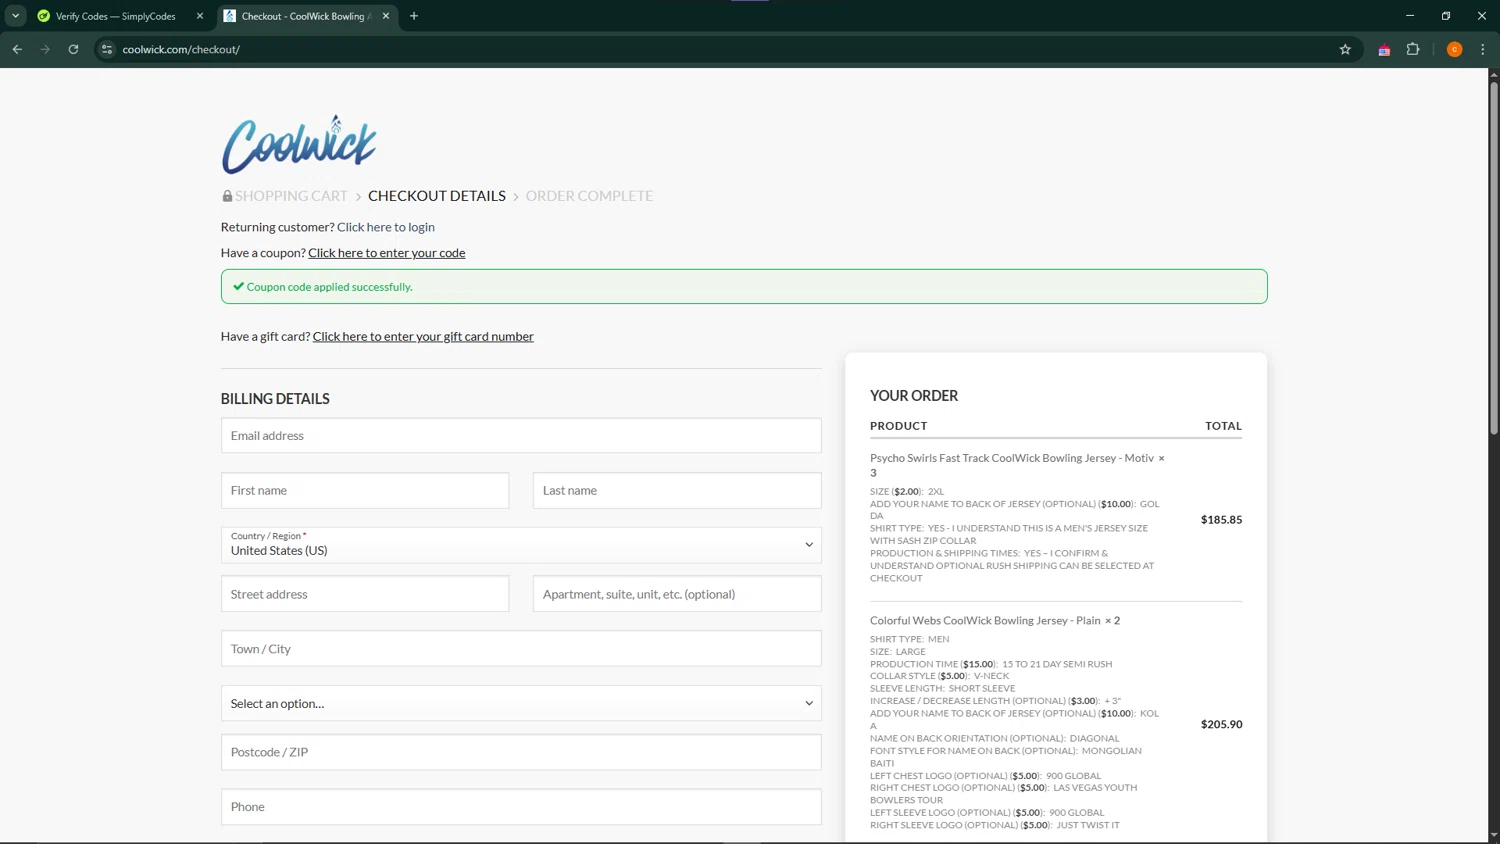Open the Chrome three-dot menu
The height and width of the screenshot is (844, 1500).
click(1483, 49)
